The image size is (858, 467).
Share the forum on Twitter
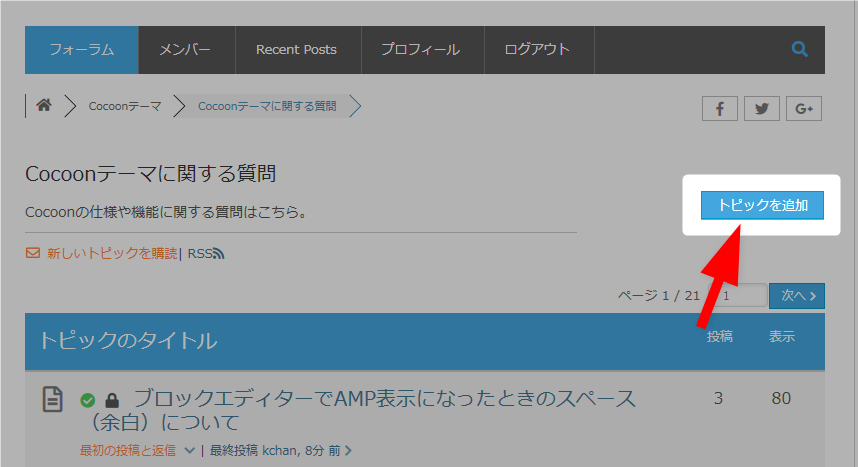click(x=761, y=108)
